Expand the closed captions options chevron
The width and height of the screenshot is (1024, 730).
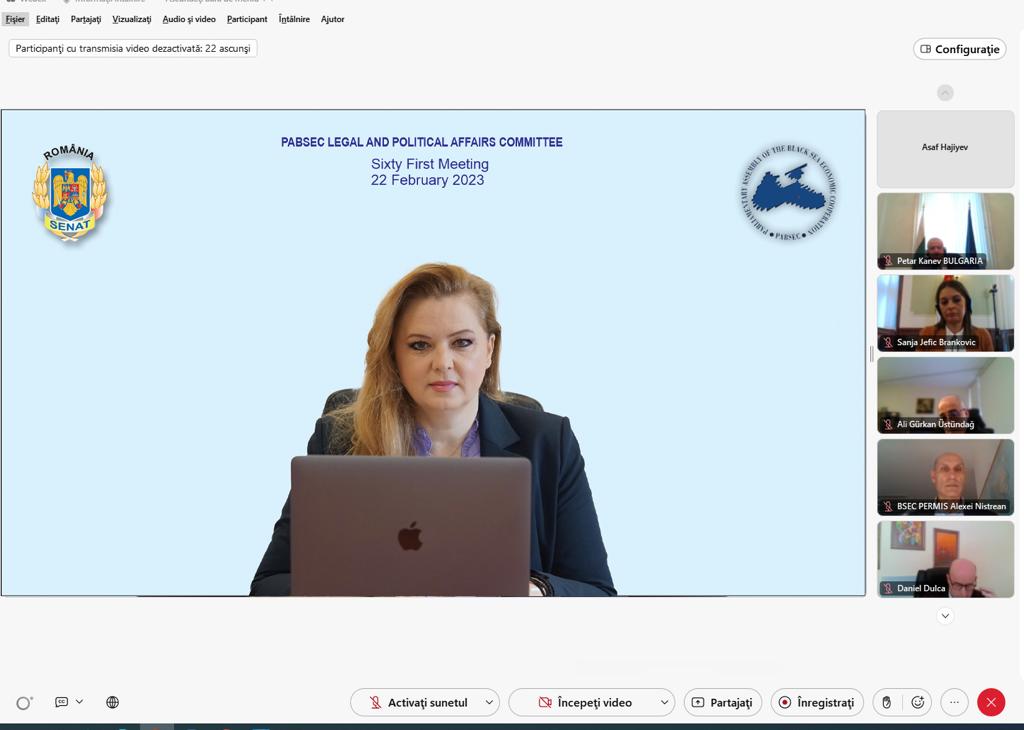coord(80,702)
